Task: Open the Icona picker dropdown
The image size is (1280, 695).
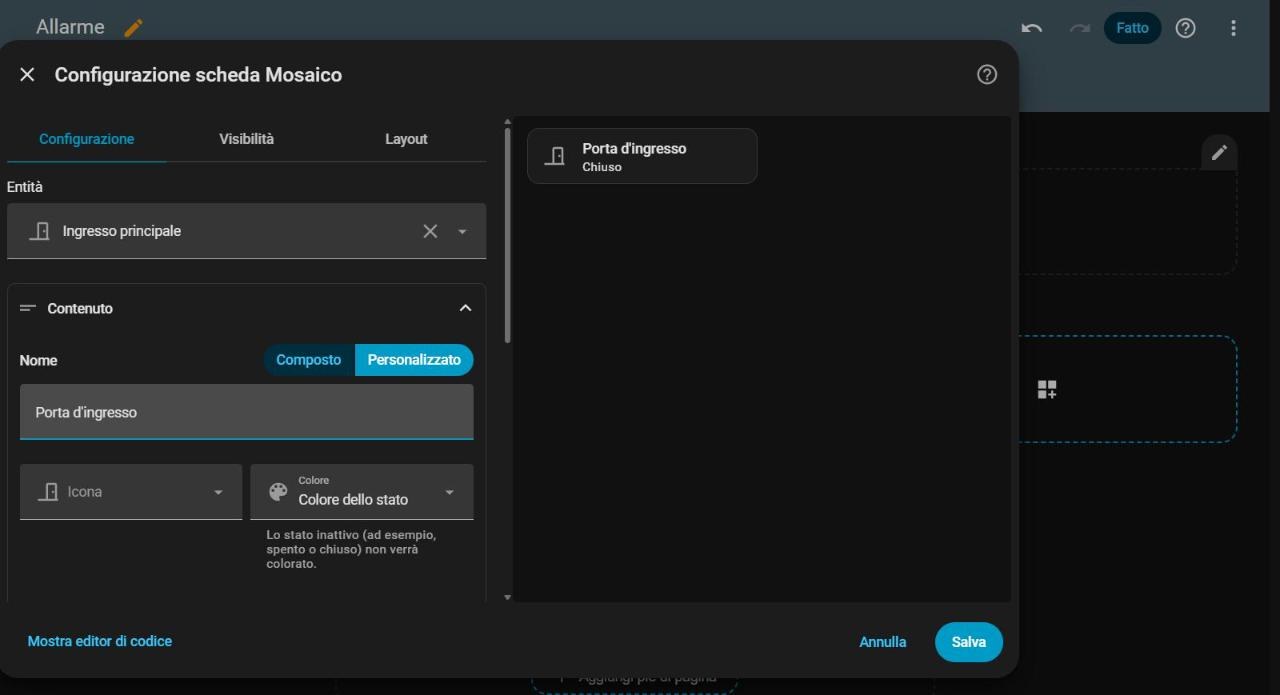Action: tap(218, 492)
